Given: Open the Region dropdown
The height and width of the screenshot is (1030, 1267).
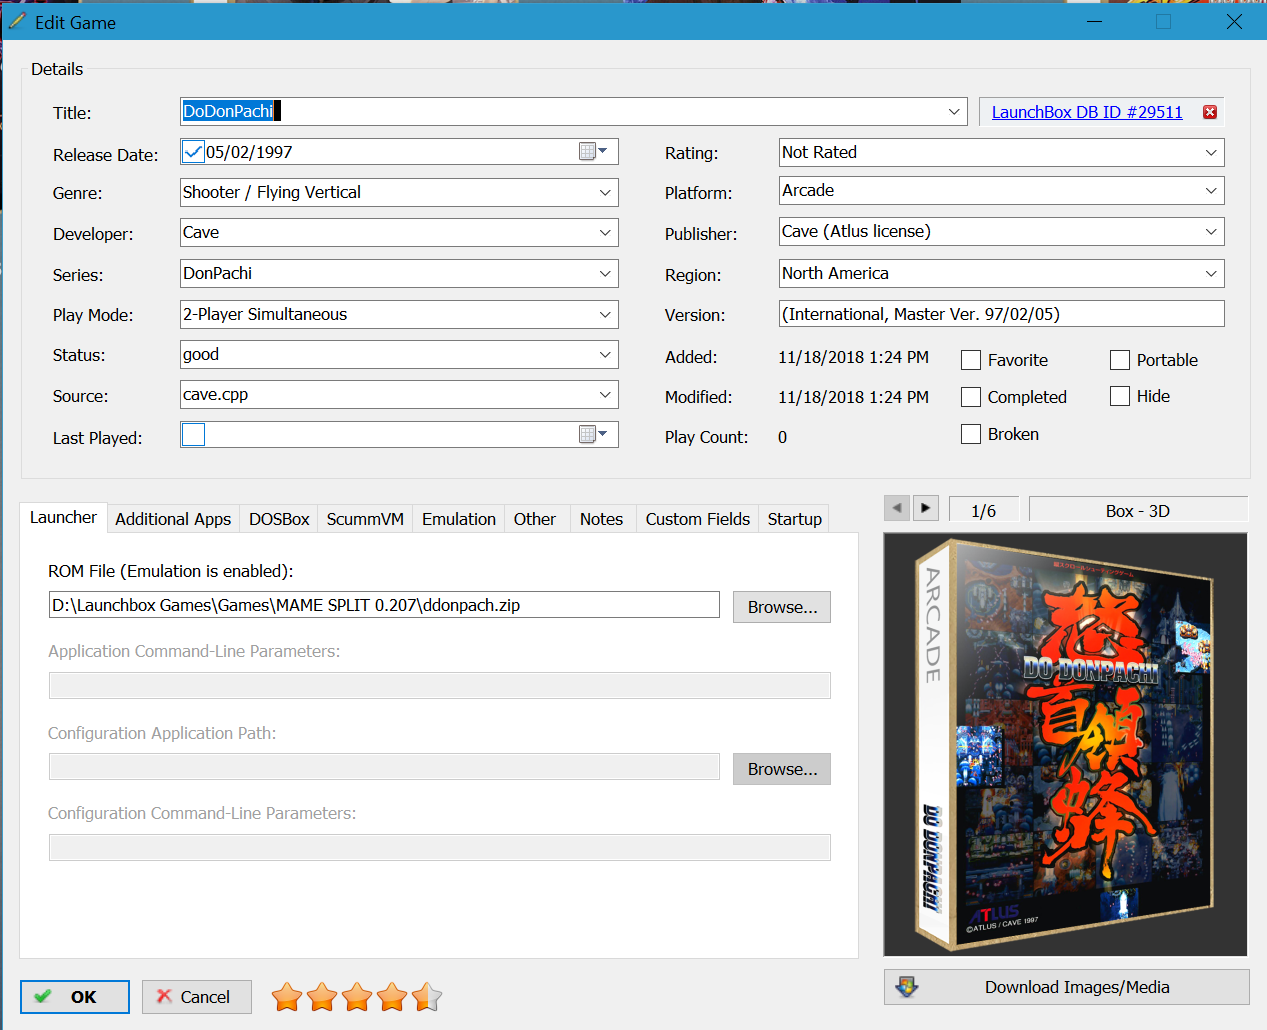Looking at the screenshot, I should coord(1211,273).
